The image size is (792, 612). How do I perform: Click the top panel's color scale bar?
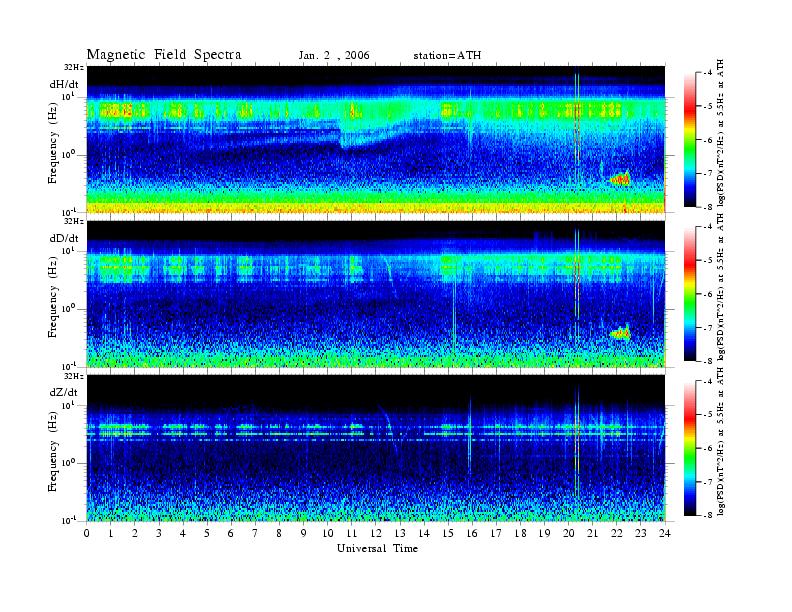[689, 140]
